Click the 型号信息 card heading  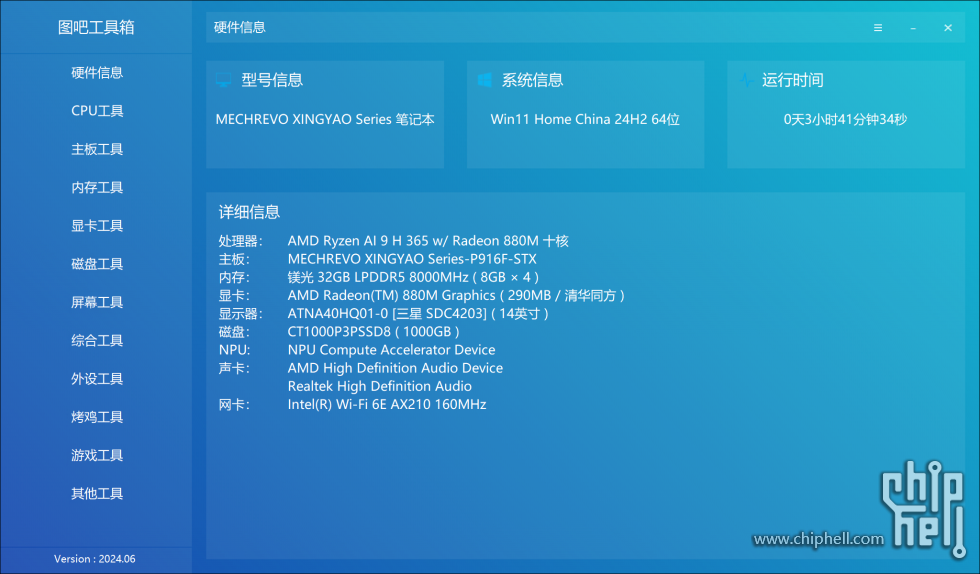[x=272, y=80]
